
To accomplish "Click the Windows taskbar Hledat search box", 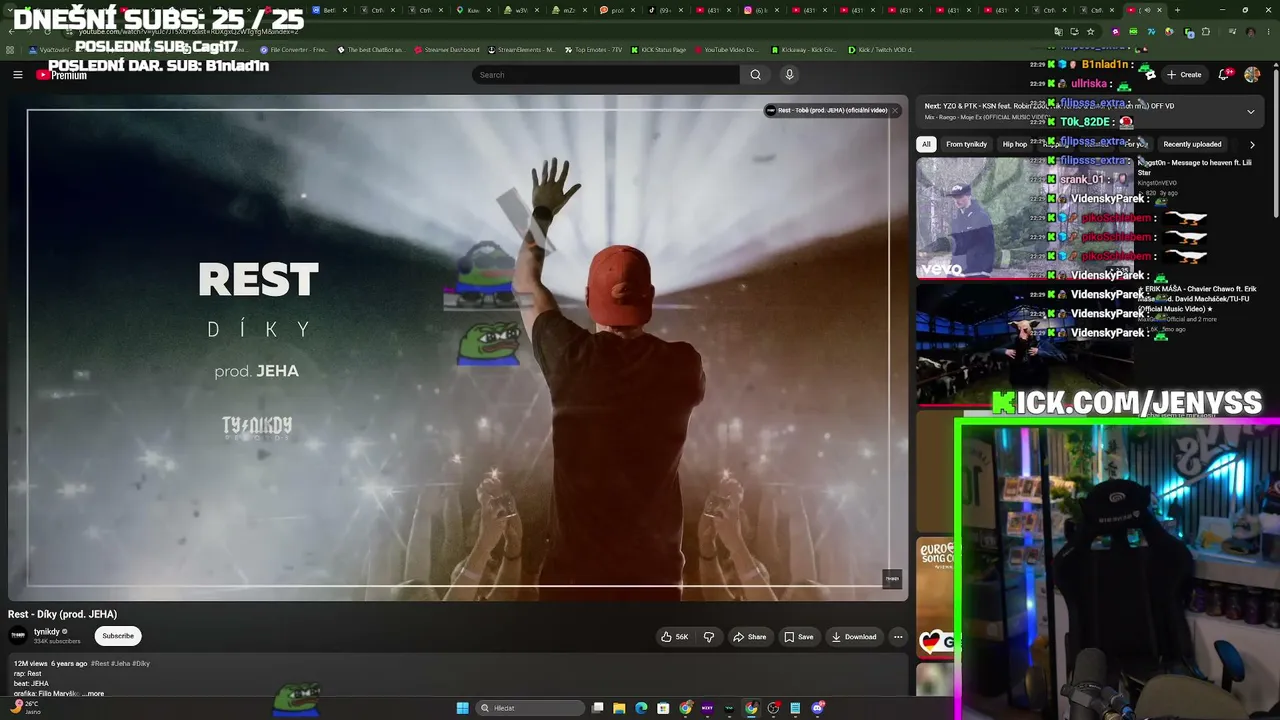I will click(530, 708).
